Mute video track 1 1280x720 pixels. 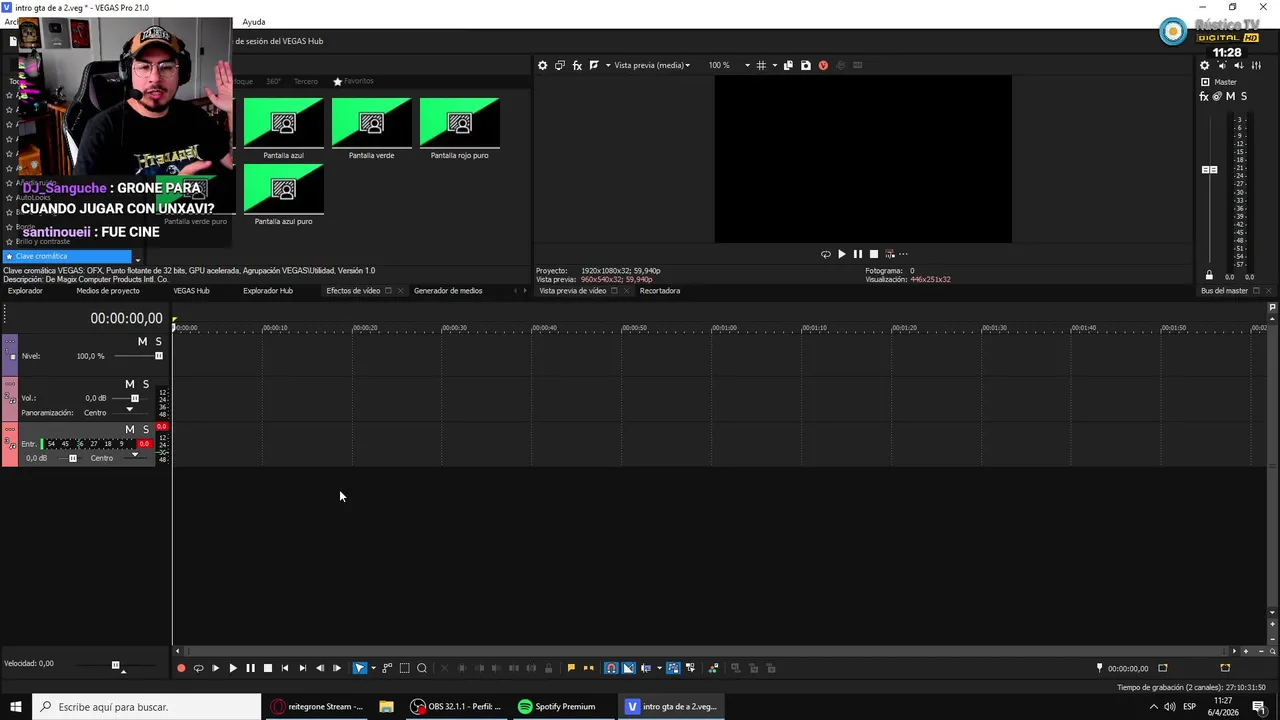click(x=142, y=341)
